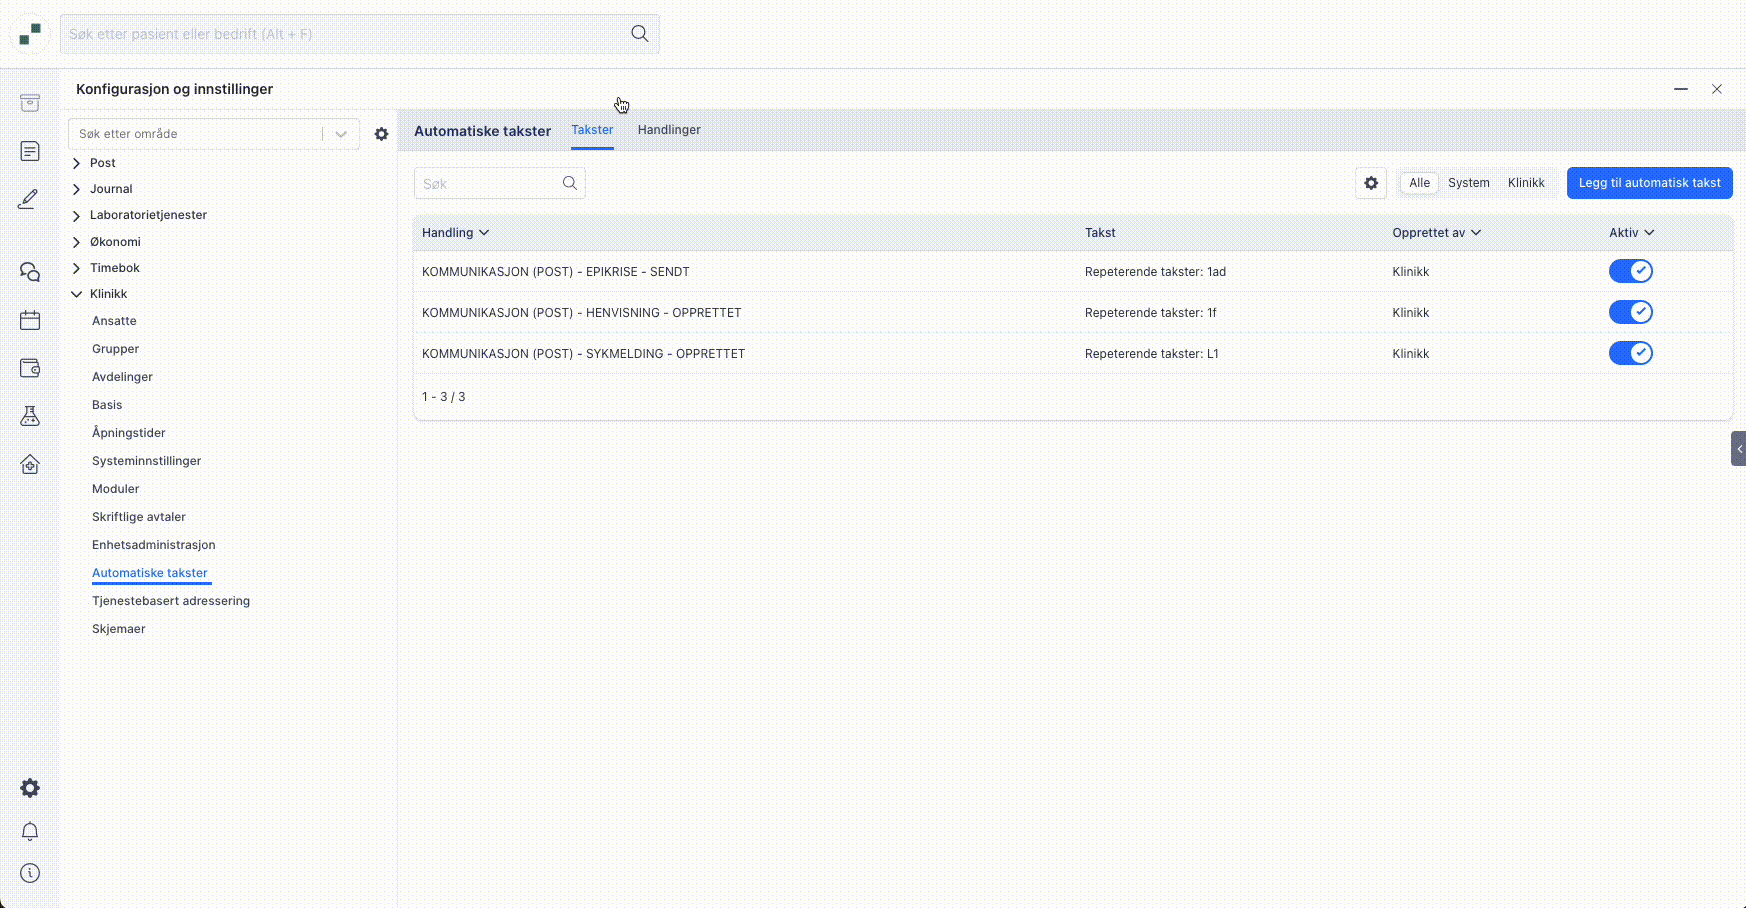Sort by Aktiv column header
The image size is (1746, 908).
click(x=1631, y=233)
